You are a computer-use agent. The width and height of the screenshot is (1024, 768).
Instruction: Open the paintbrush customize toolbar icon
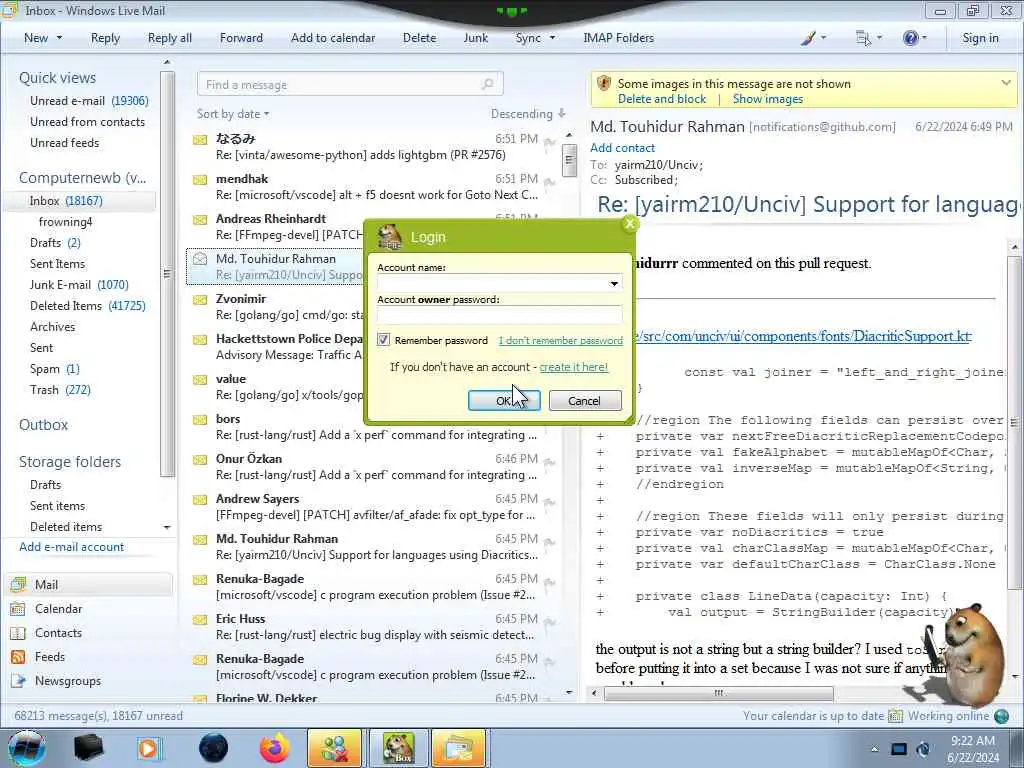click(808, 39)
